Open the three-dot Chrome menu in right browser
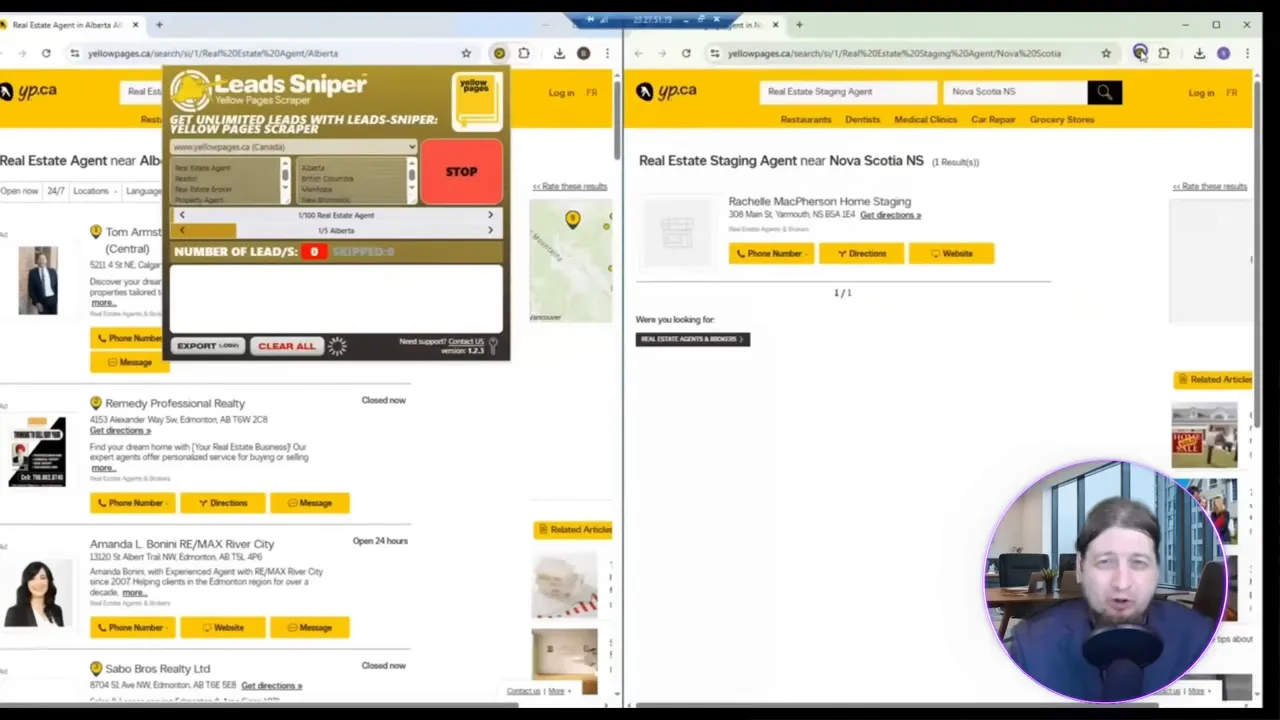This screenshot has height=720, width=1280. click(1247, 53)
